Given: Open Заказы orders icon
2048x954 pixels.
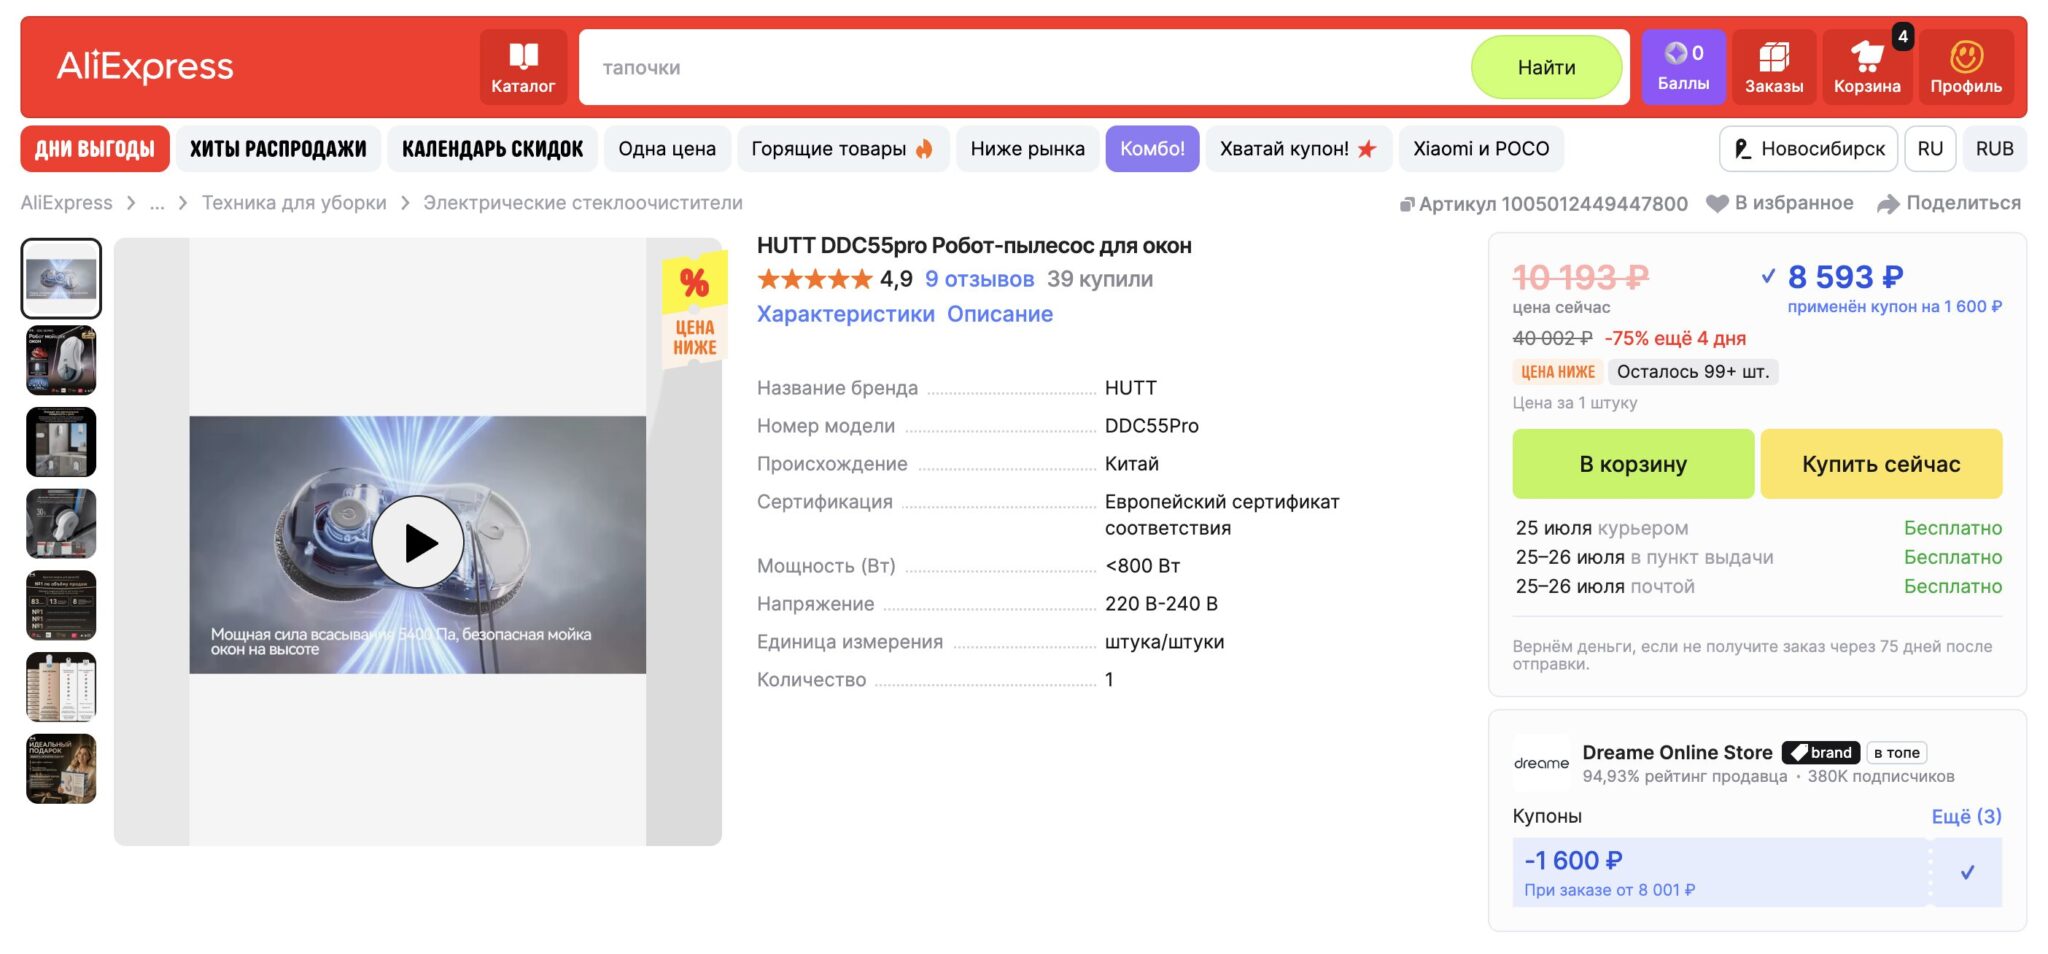Looking at the screenshot, I should pos(1774,67).
